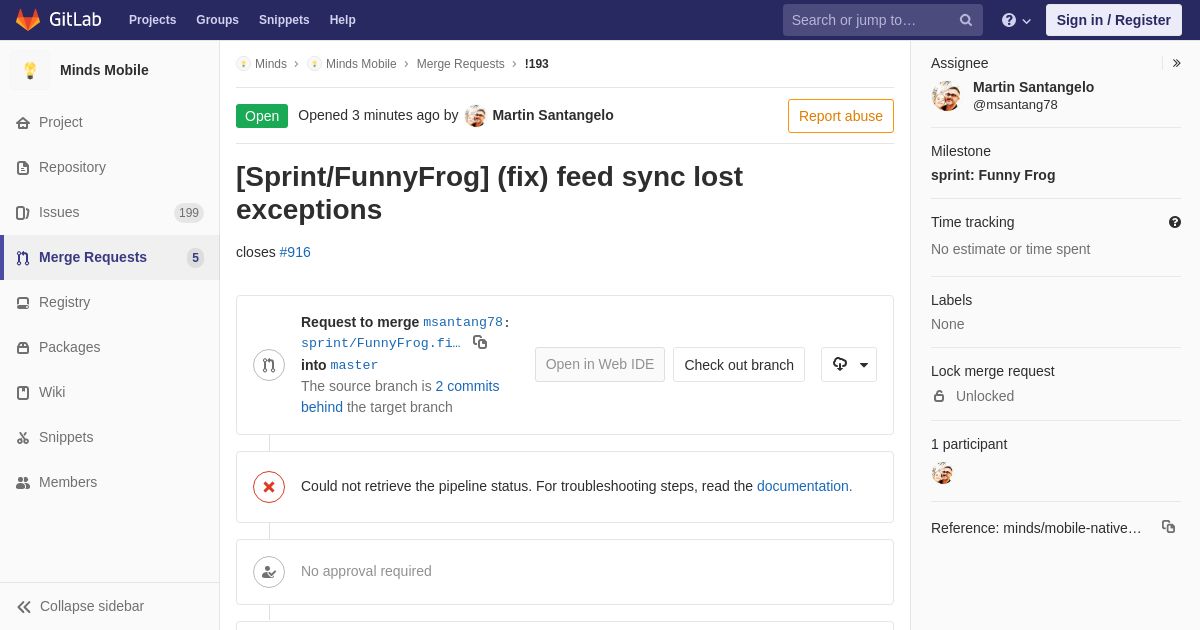The width and height of the screenshot is (1200, 630).
Task: Click the Search or jump to field
Action: point(883,20)
